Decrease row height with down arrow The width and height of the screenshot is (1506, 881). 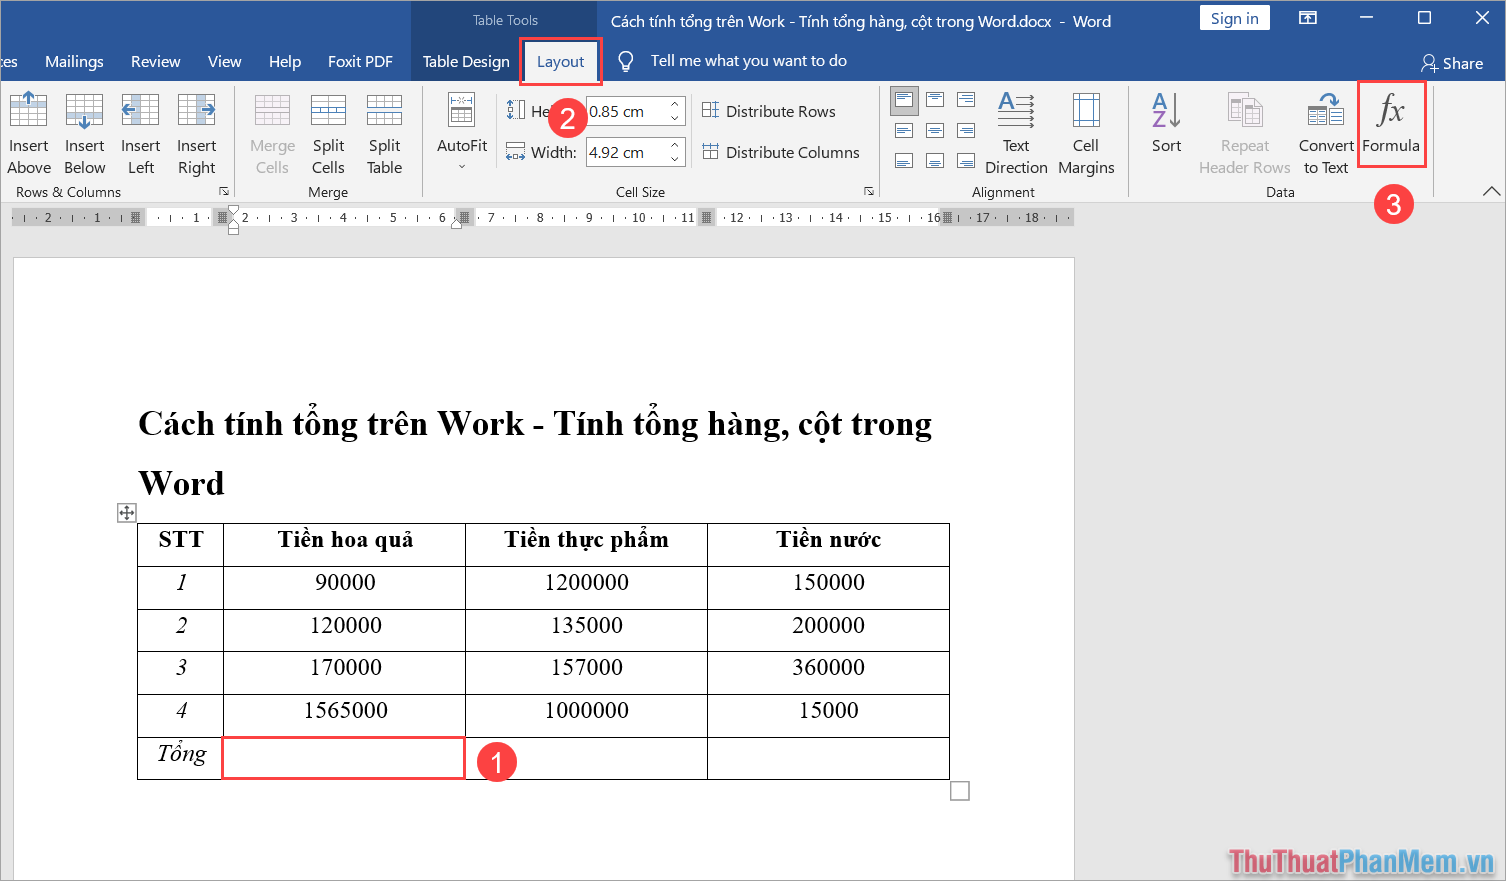[x=675, y=118]
